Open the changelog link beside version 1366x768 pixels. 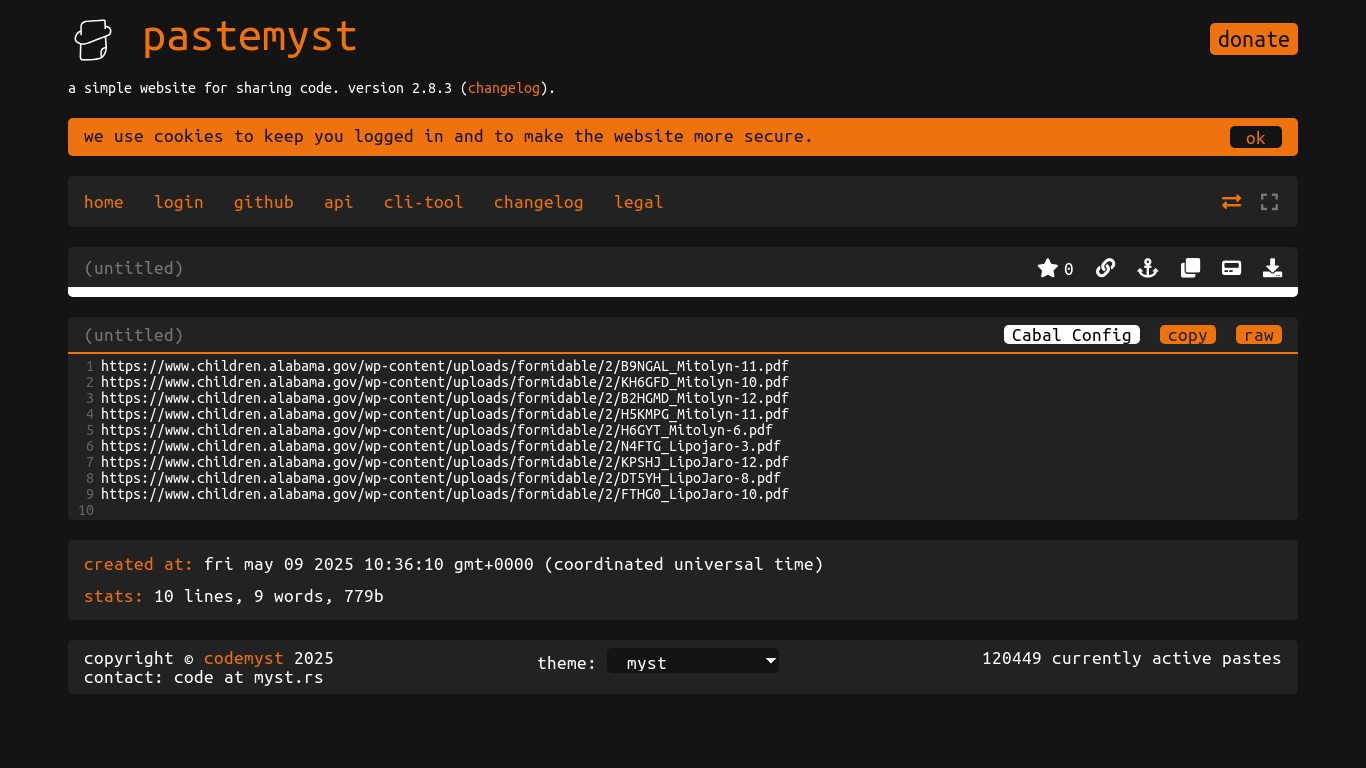tap(504, 88)
